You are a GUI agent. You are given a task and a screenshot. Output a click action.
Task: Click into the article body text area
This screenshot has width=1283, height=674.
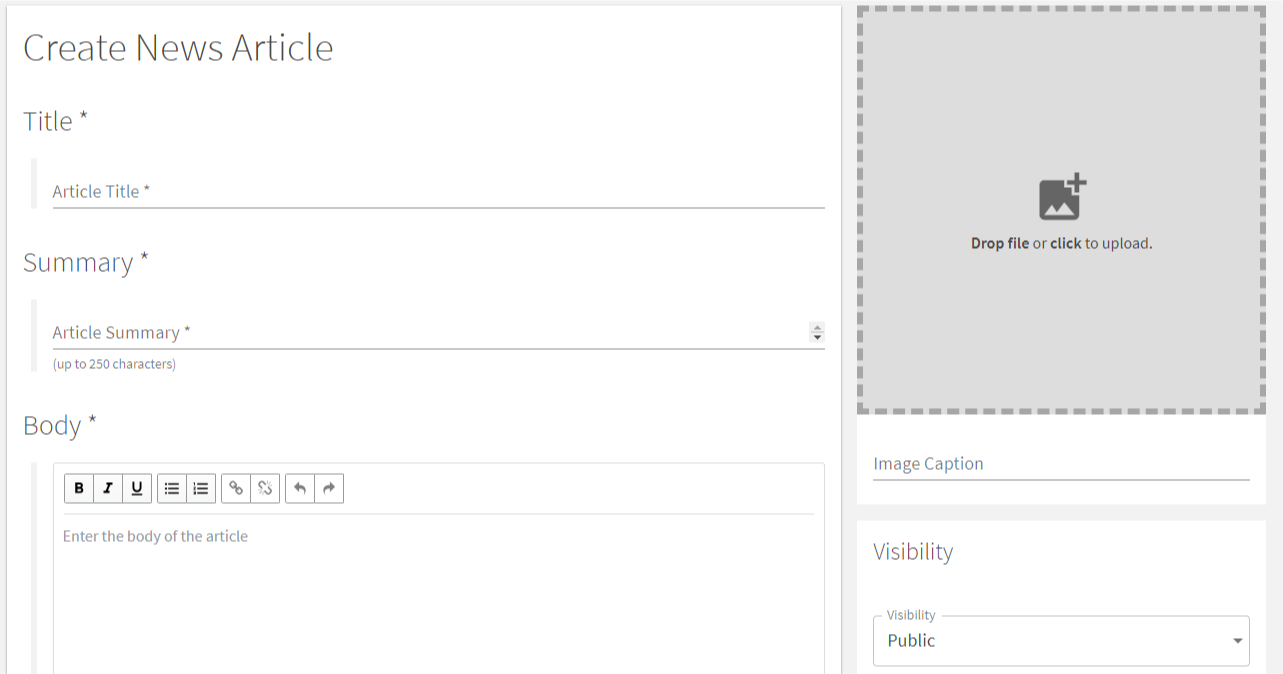[438, 595]
